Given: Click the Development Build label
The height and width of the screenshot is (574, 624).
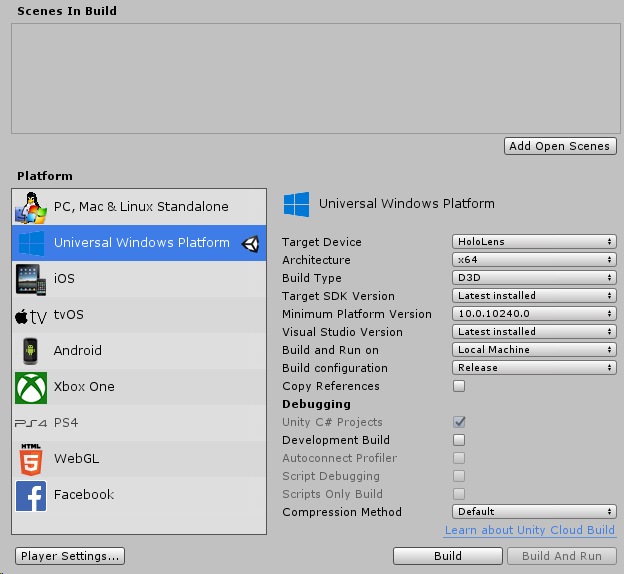Looking at the screenshot, I should pyautogui.click(x=336, y=440).
